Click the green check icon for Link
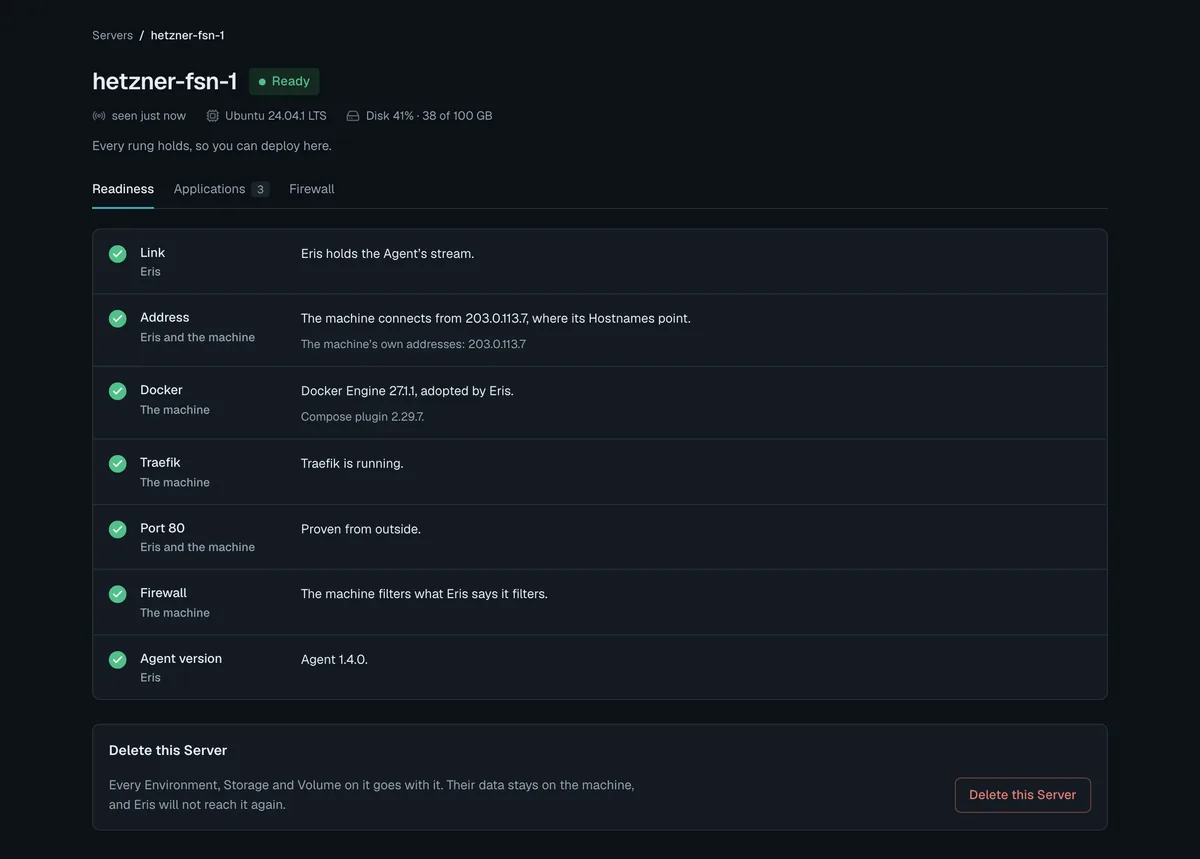1200x859 pixels. click(x=118, y=254)
